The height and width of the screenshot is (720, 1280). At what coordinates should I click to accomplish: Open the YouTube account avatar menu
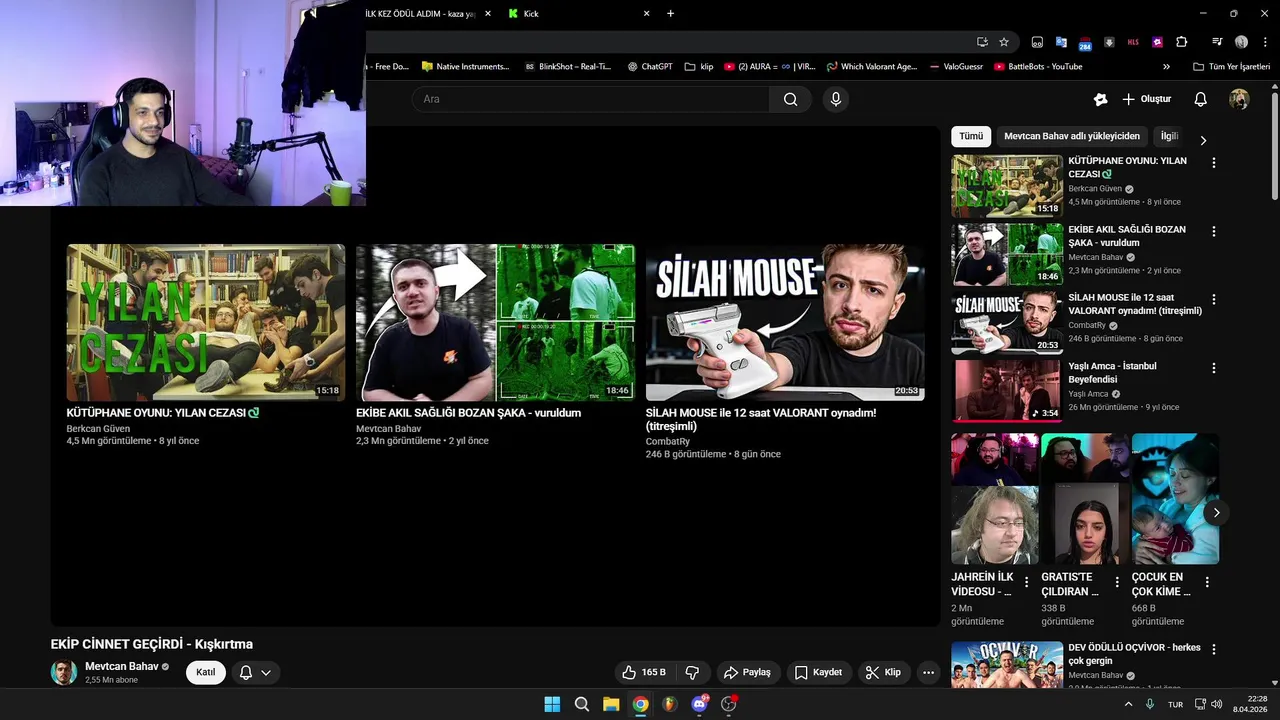coord(1239,99)
